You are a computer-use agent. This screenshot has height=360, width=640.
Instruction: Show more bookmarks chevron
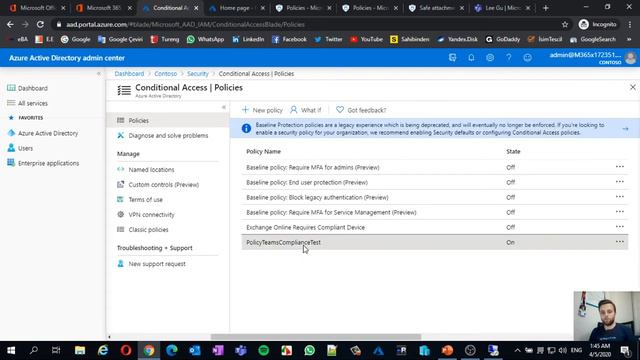(629, 39)
